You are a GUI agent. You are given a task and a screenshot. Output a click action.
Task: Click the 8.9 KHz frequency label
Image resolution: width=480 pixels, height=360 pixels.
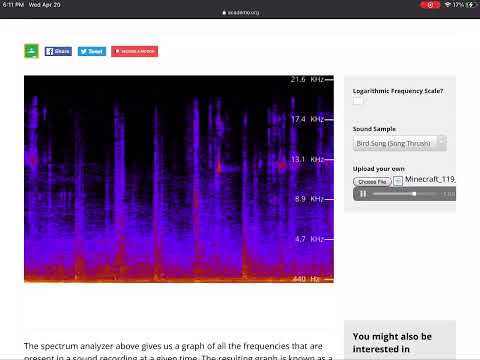click(309, 199)
